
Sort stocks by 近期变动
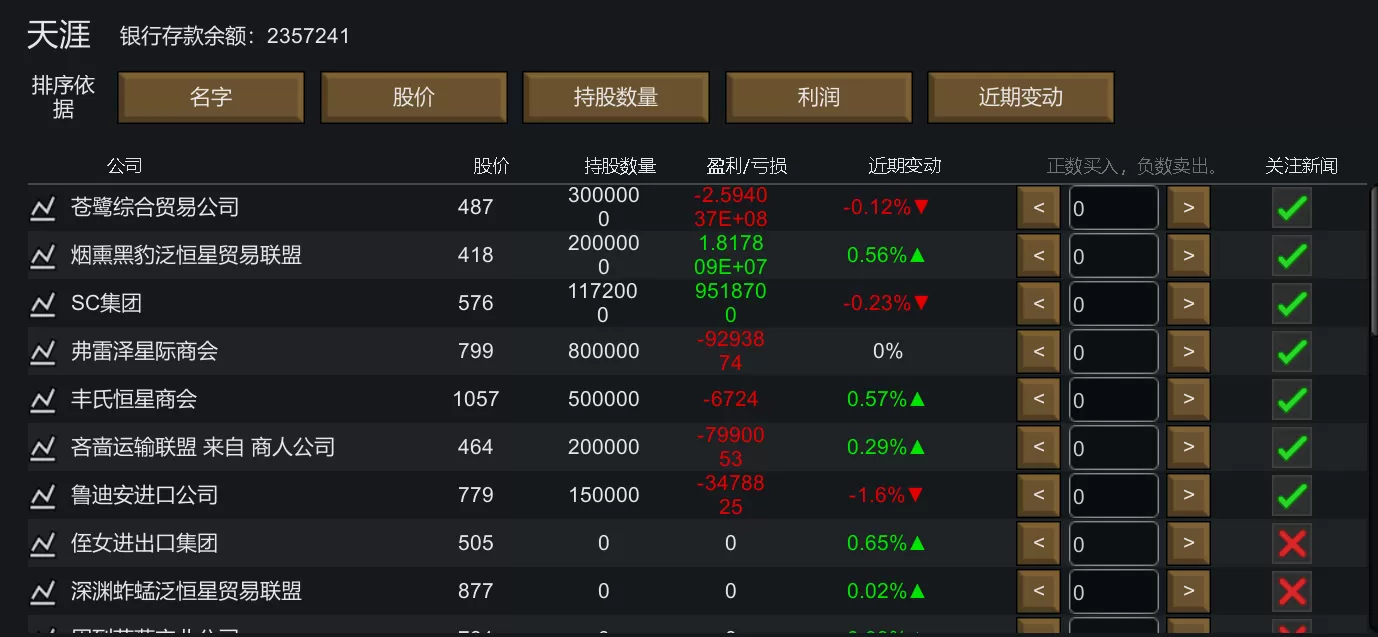pyautogui.click(x=1020, y=98)
